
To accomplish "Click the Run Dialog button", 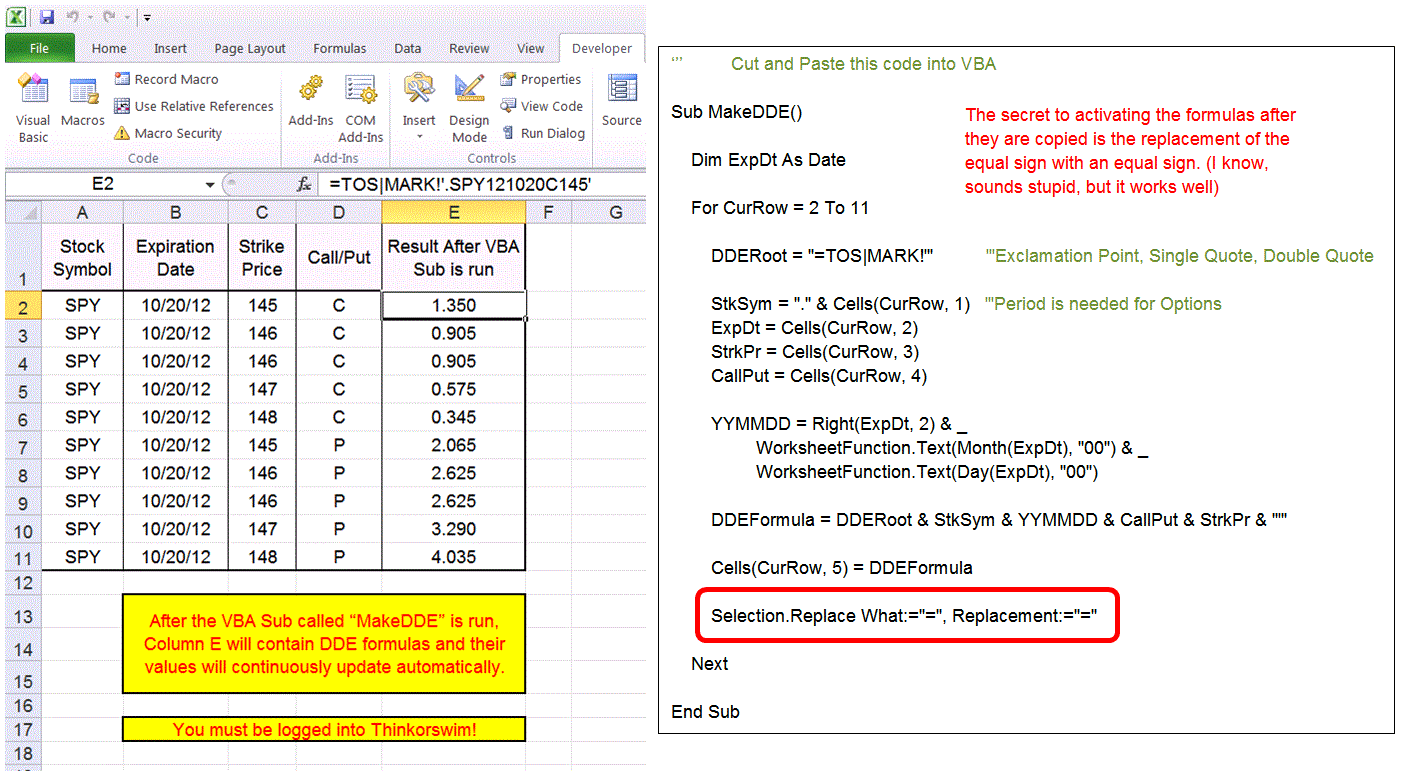I will click(x=543, y=133).
